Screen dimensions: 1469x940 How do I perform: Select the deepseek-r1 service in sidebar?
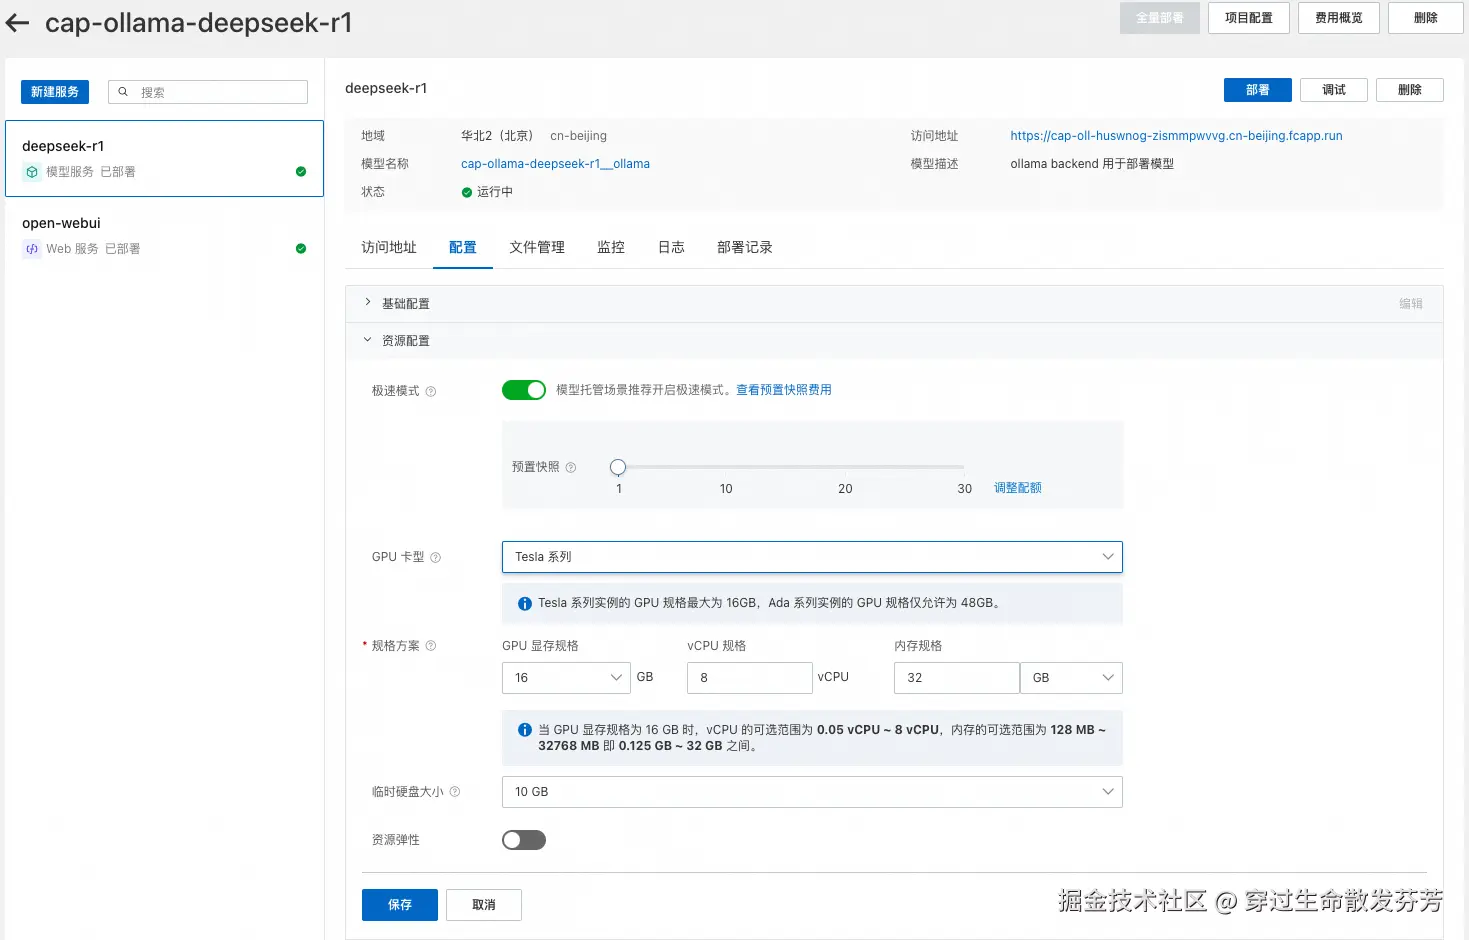[x=164, y=159]
